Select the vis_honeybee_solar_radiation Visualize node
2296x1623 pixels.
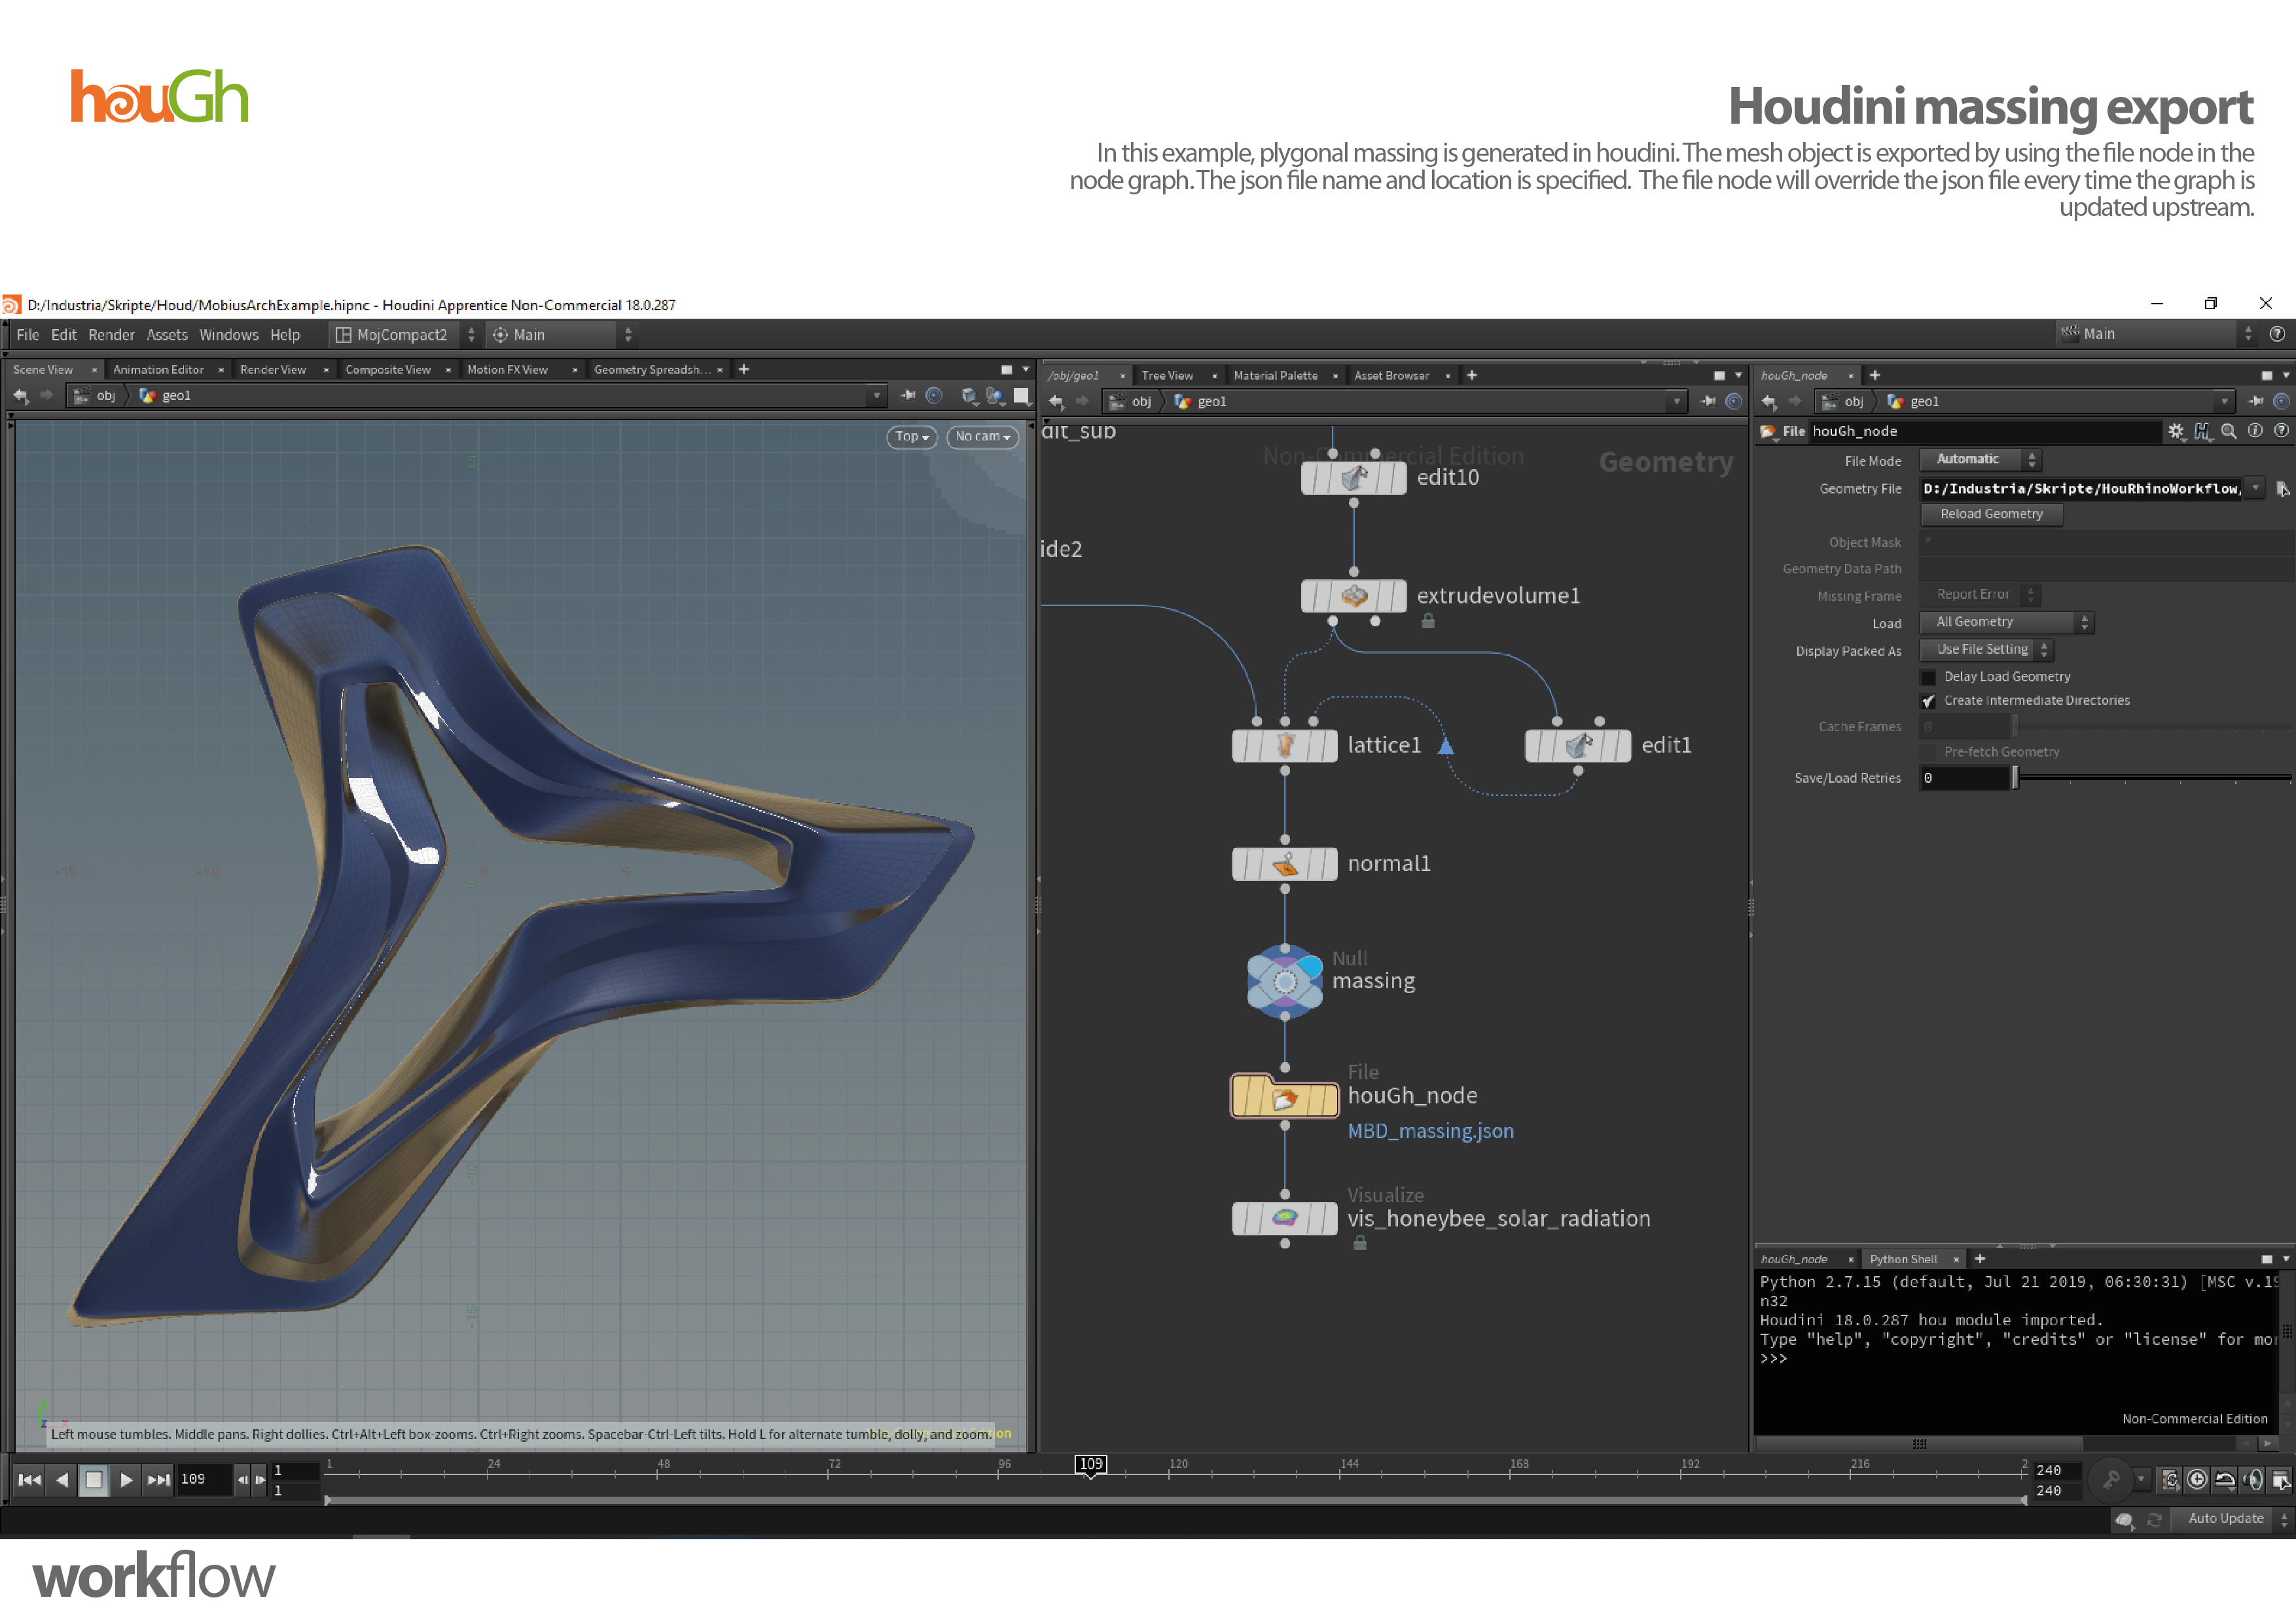(x=1285, y=1219)
